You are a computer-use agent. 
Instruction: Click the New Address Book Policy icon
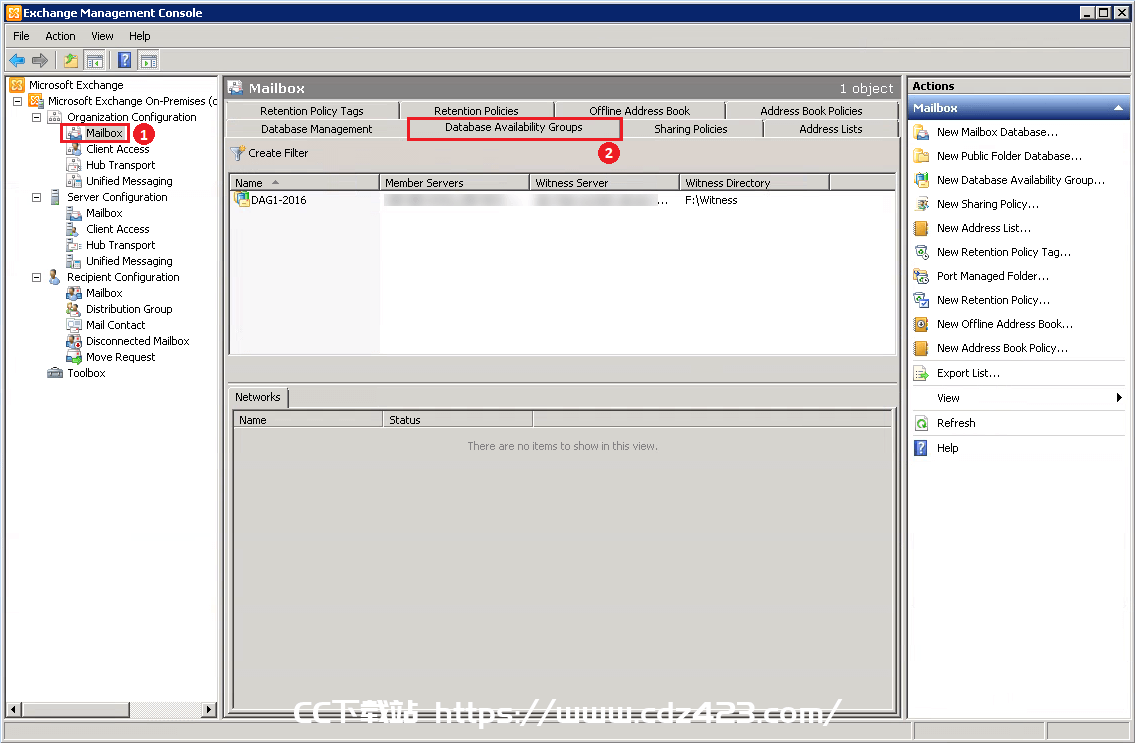click(x=921, y=348)
